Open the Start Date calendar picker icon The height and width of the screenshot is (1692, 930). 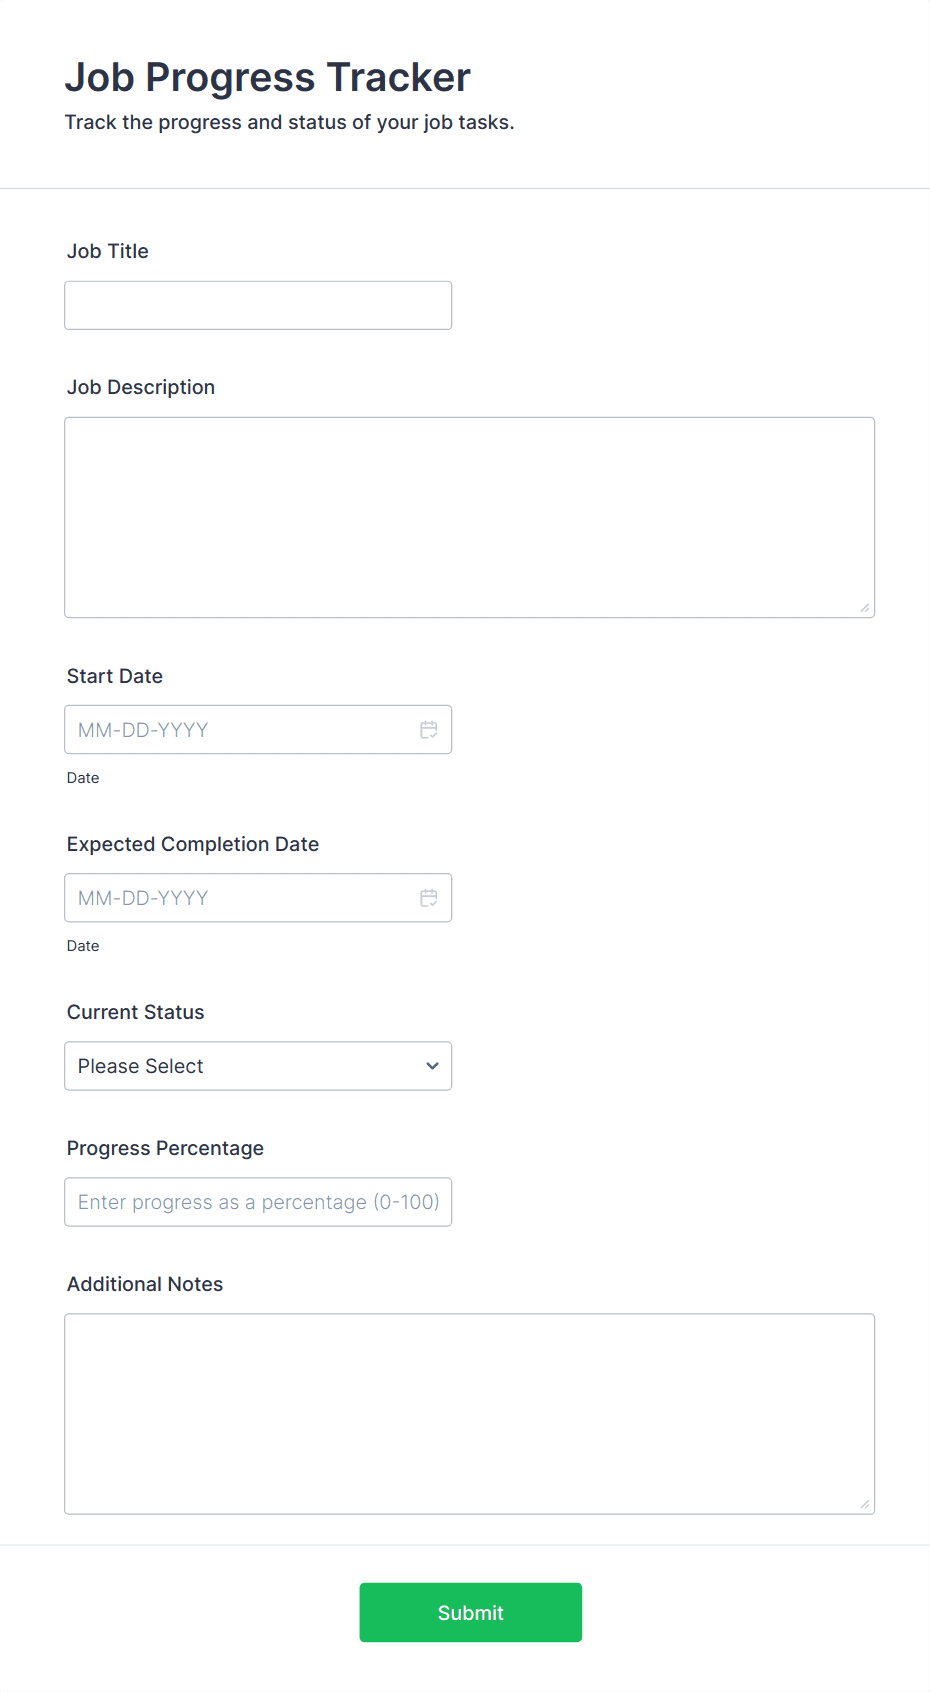pos(429,730)
